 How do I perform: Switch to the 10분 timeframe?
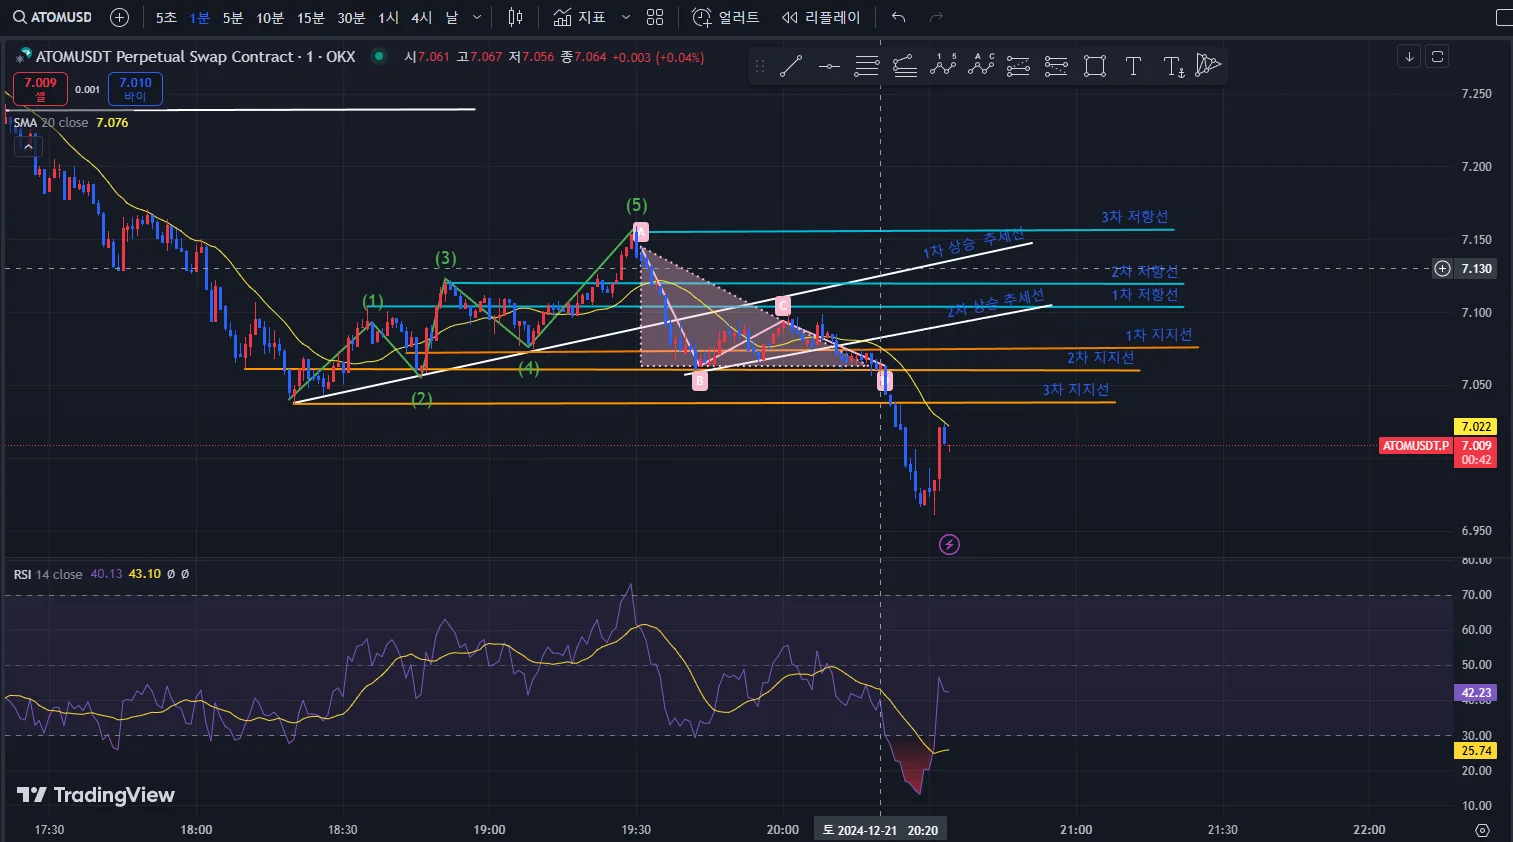(x=270, y=17)
